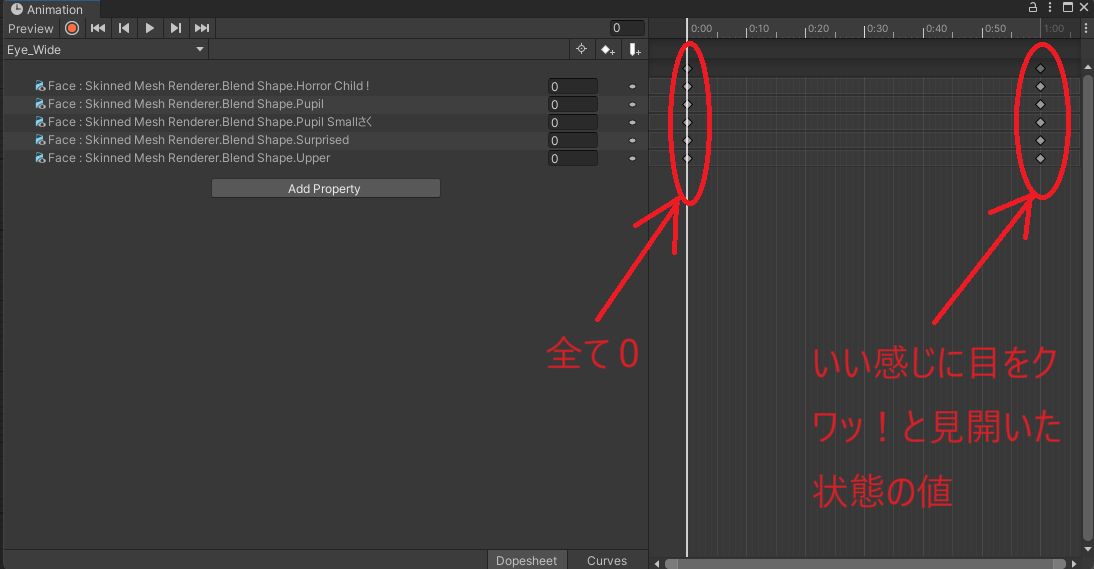Image resolution: width=1094 pixels, height=569 pixels.
Task: Open key options dot for Pupil Small
Action: pyautogui.click(x=632, y=123)
